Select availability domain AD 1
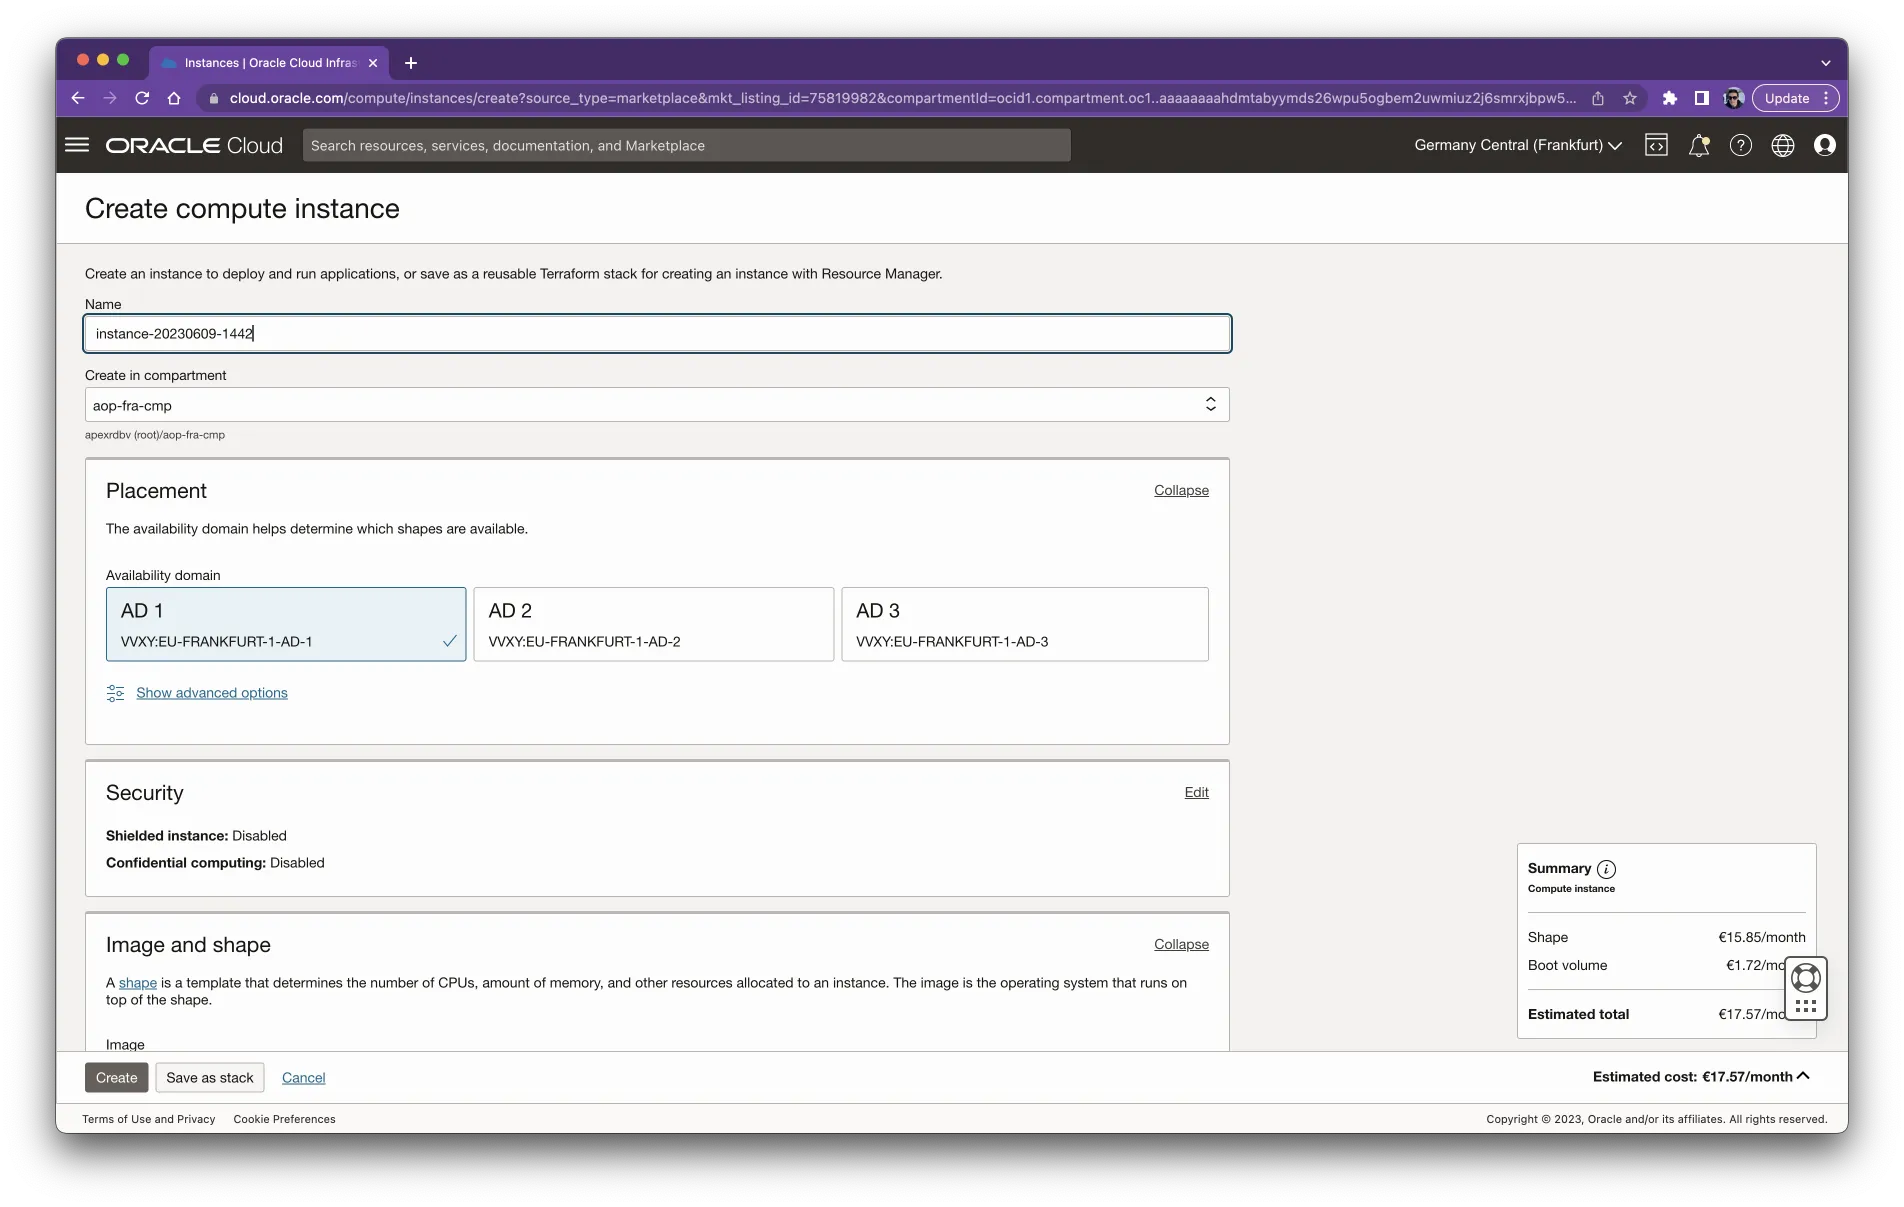This screenshot has height=1207, width=1904. tap(286, 624)
